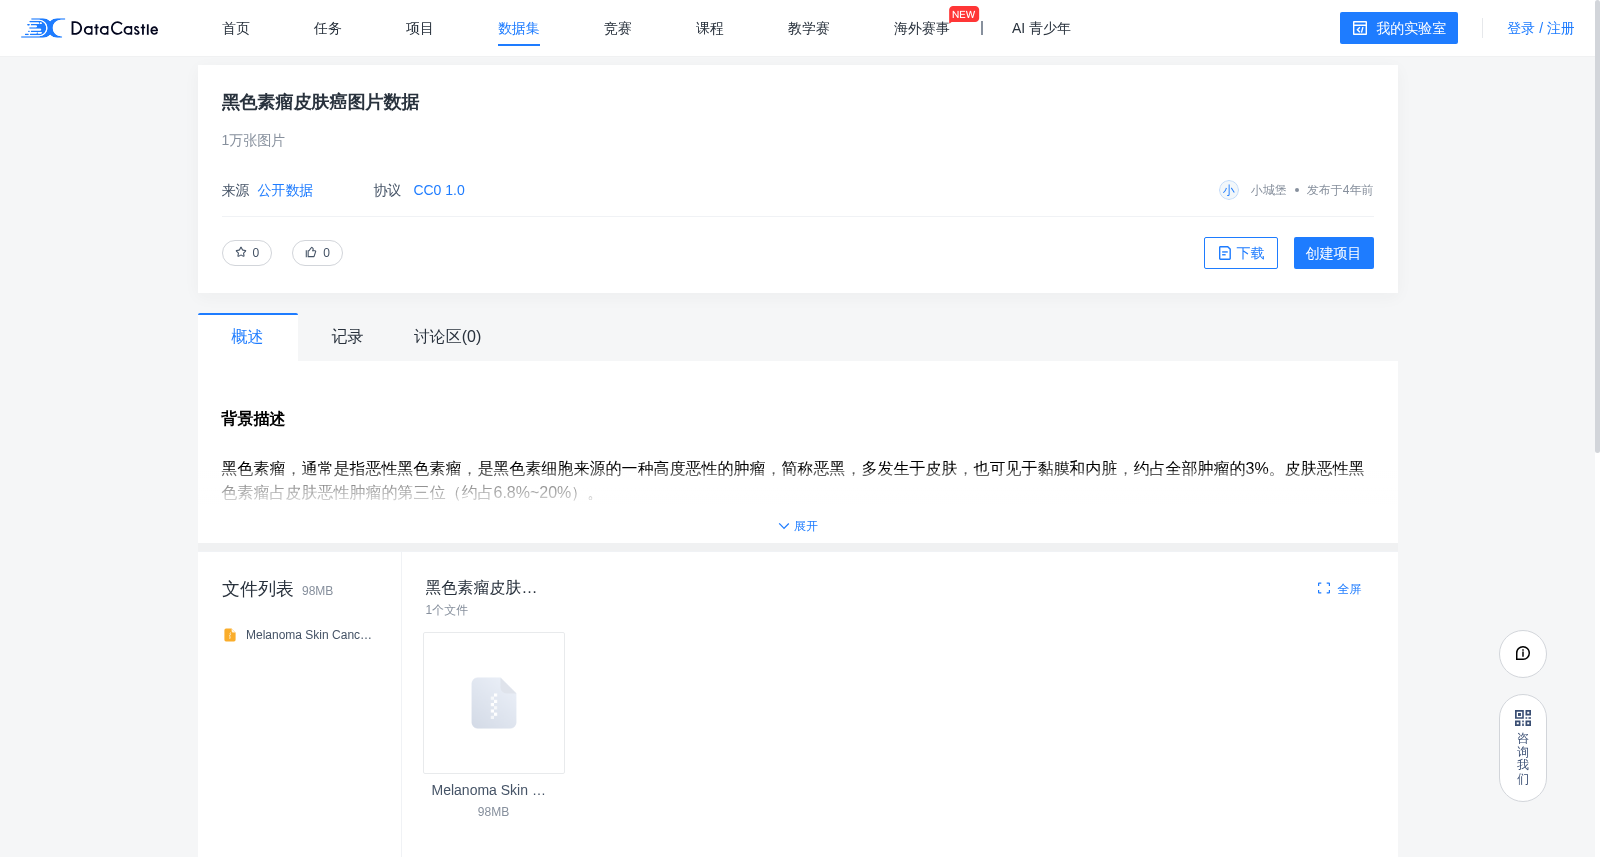Open 海外赛事 navigation item
Viewport: 1600px width, 857px height.
[x=922, y=28]
